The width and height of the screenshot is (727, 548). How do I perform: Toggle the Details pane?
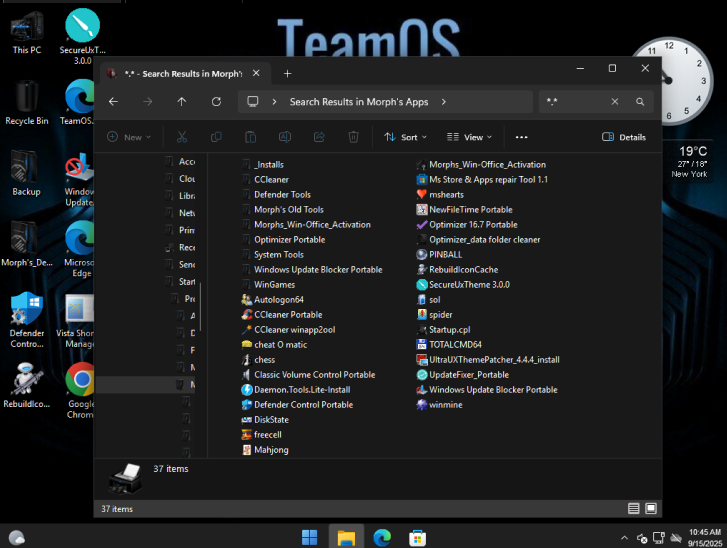point(624,137)
